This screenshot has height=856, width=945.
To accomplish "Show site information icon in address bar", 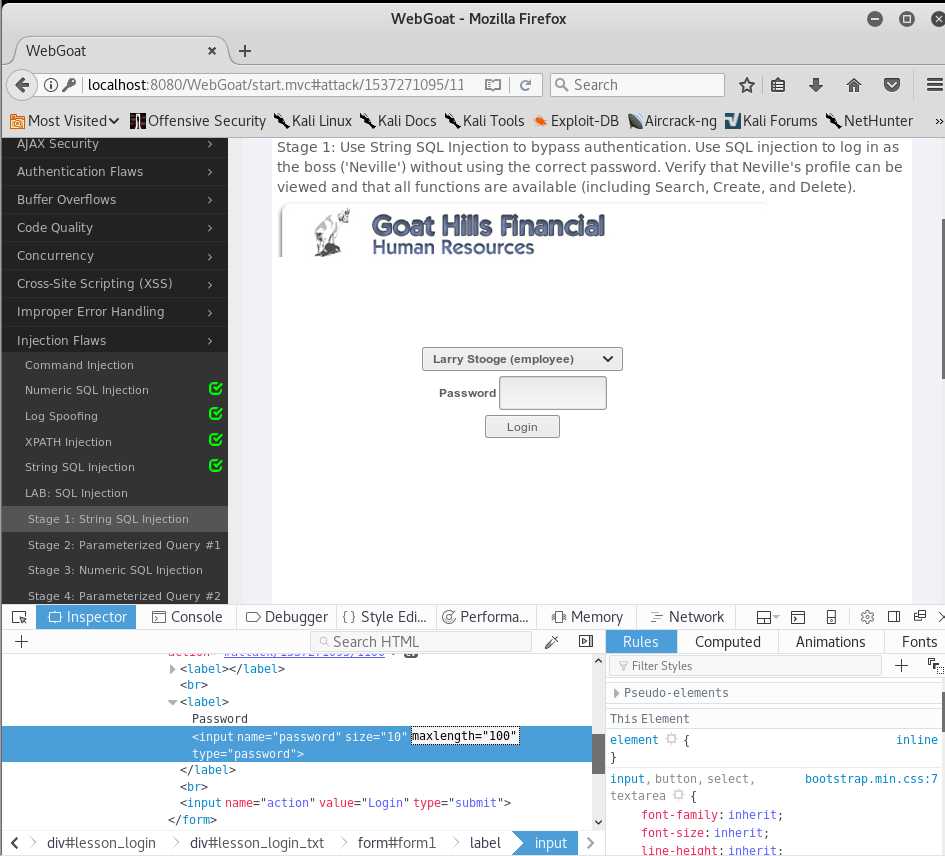I will point(51,85).
